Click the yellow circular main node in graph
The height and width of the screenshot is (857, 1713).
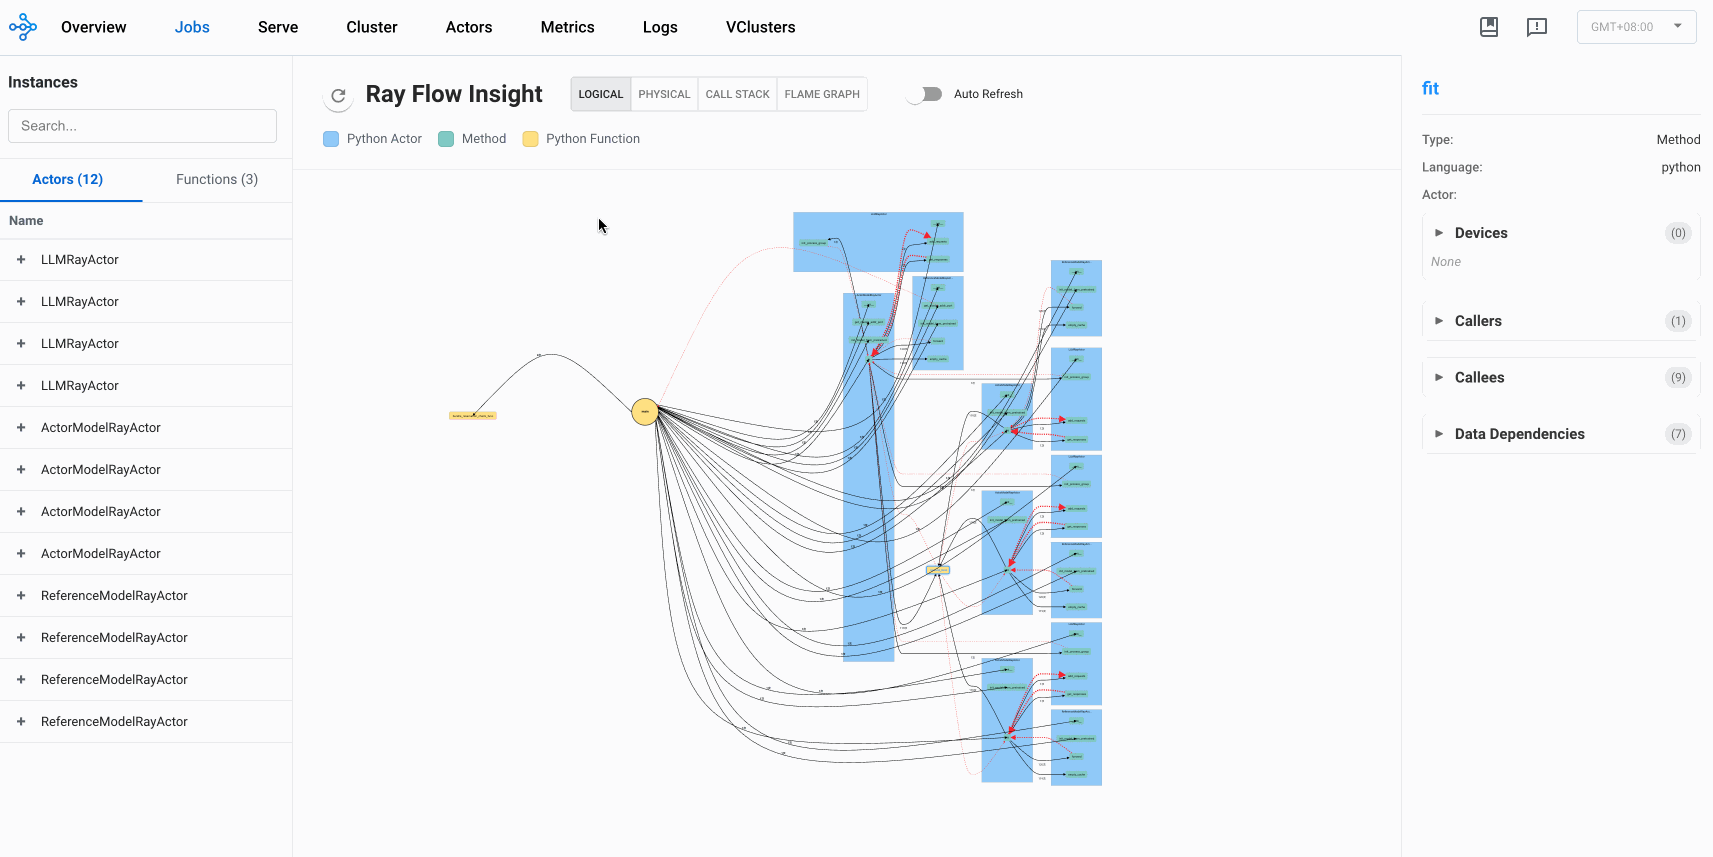click(x=645, y=411)
